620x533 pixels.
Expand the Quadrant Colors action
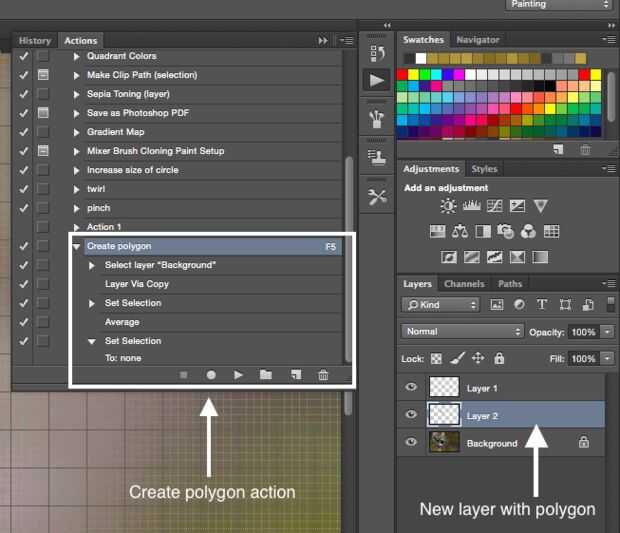tap(76, 56)
